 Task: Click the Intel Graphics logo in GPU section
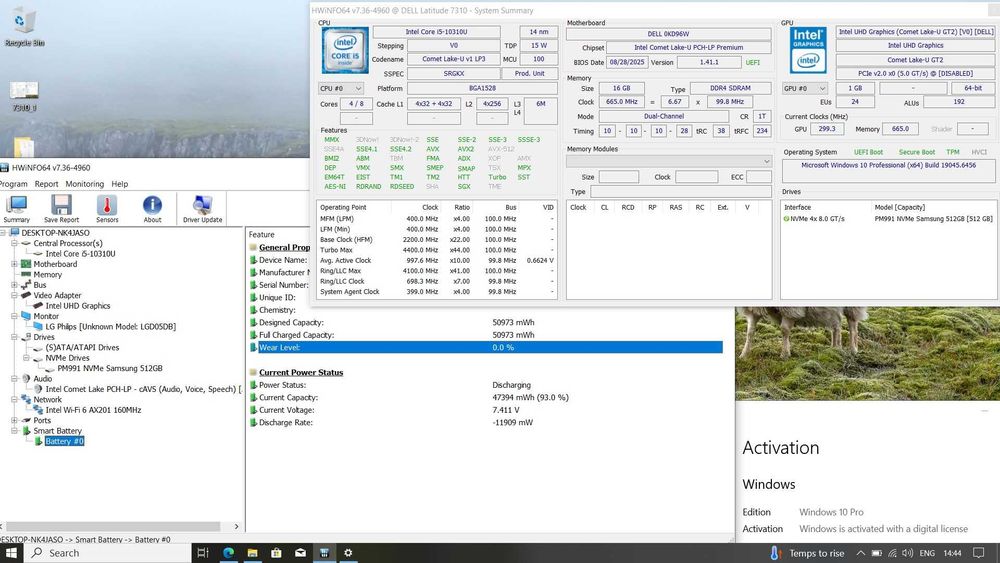point(808,50)
